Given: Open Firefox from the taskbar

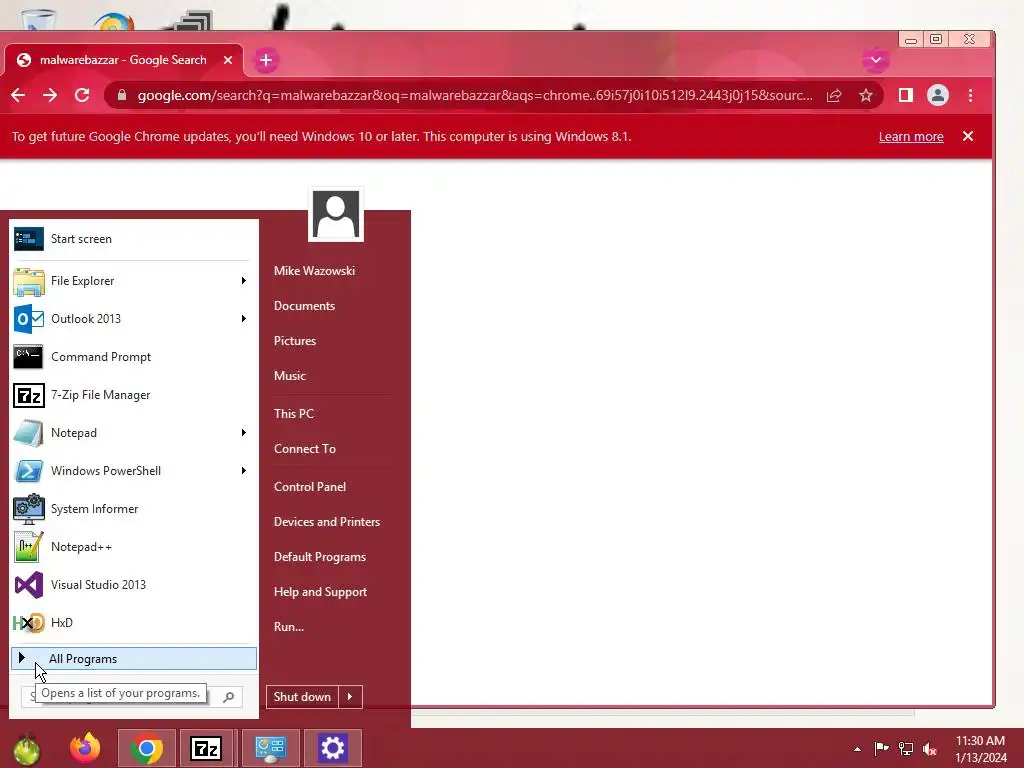Looking at the screenshot, I should [85, 748].
